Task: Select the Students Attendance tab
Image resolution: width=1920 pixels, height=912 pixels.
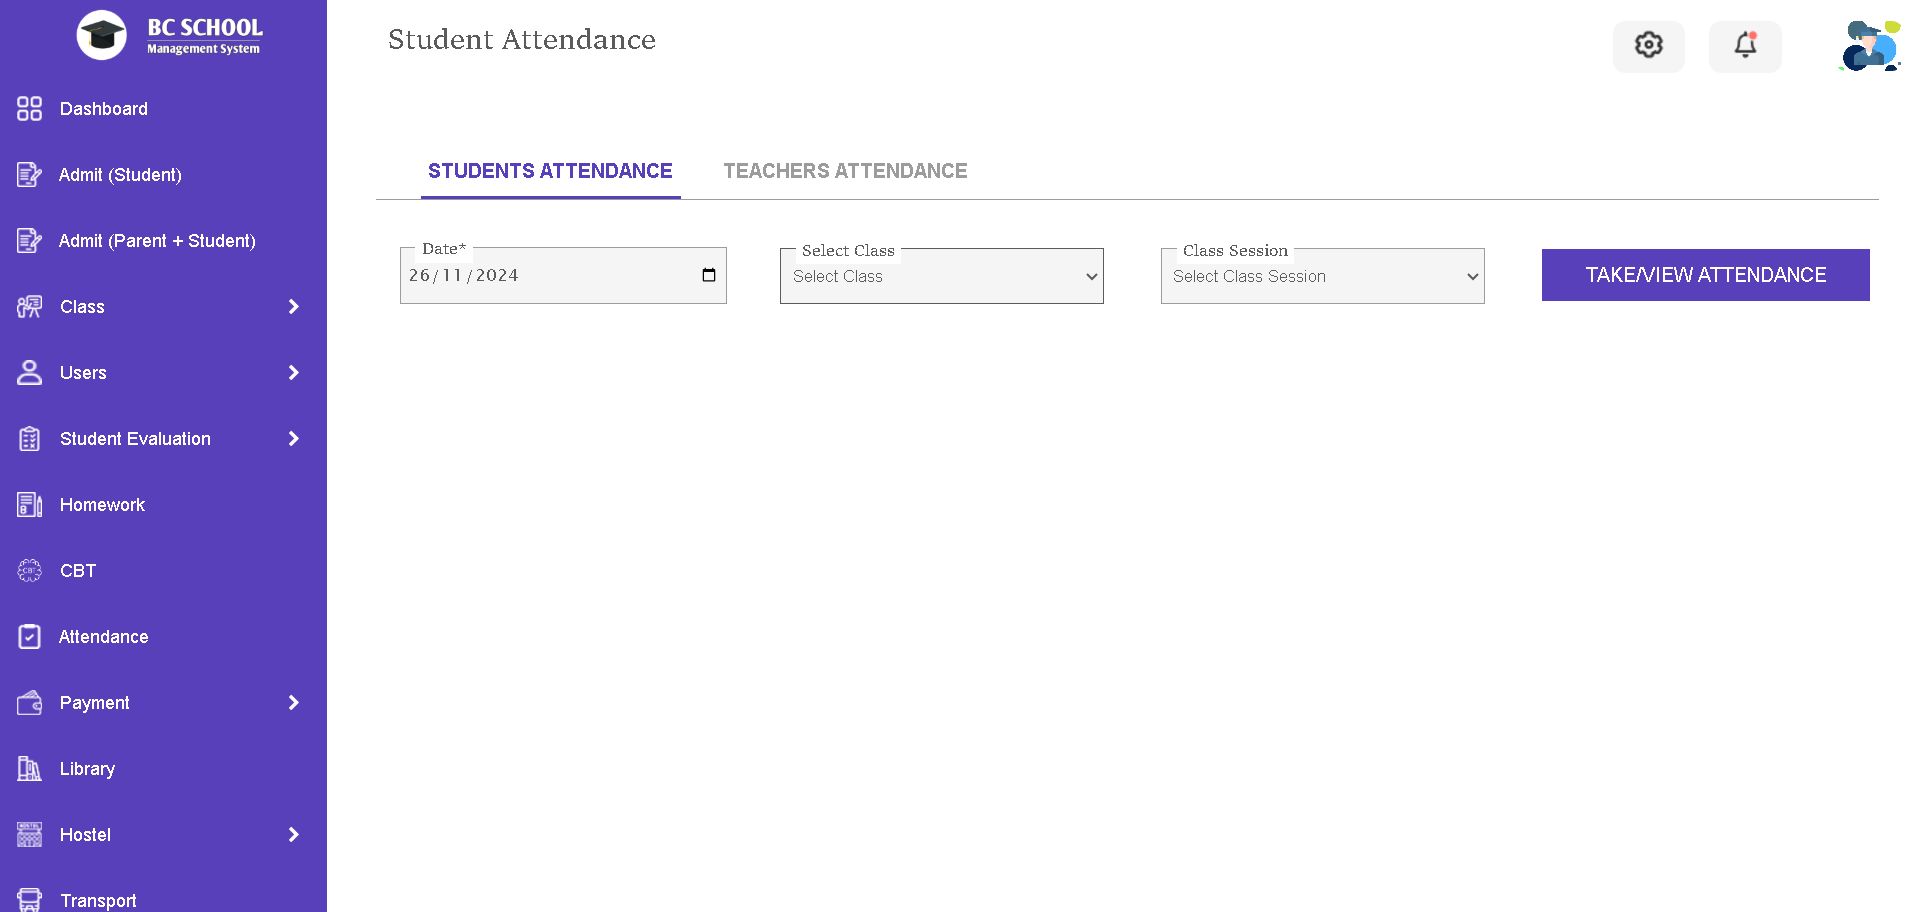Action: point(550,171)
